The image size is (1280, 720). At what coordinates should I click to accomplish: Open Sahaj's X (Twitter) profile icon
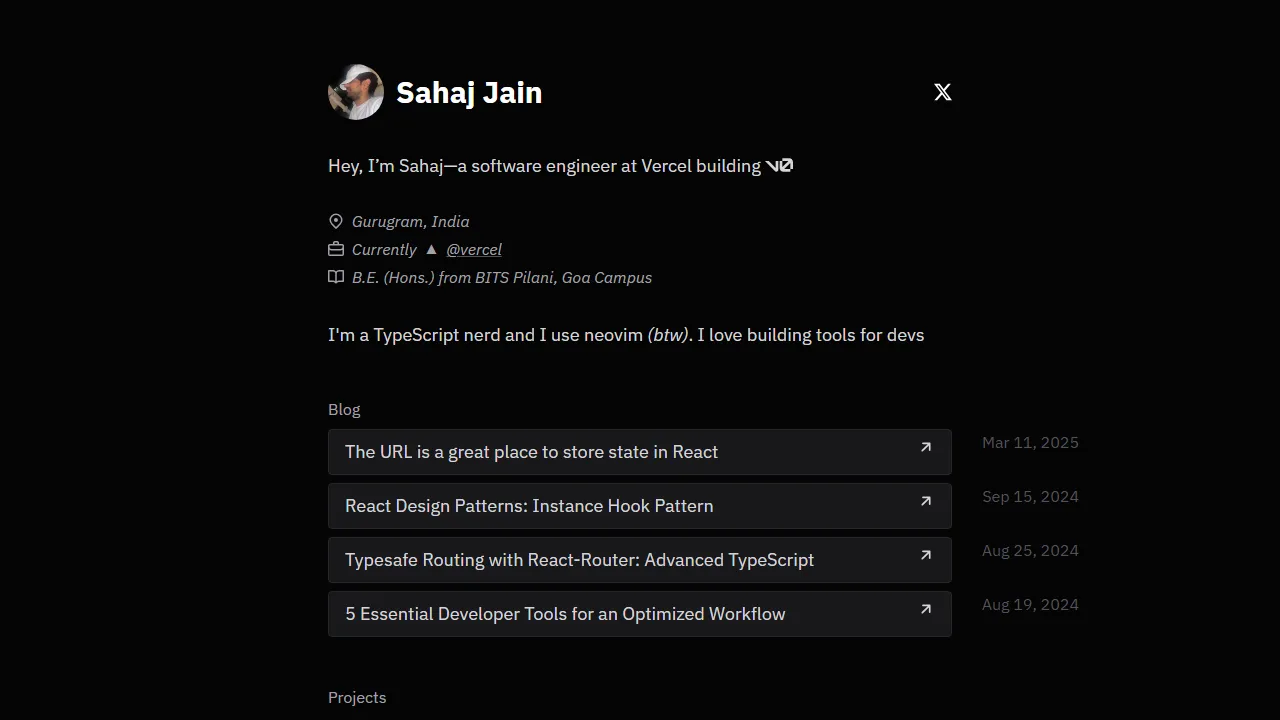[x=942, y=92]
